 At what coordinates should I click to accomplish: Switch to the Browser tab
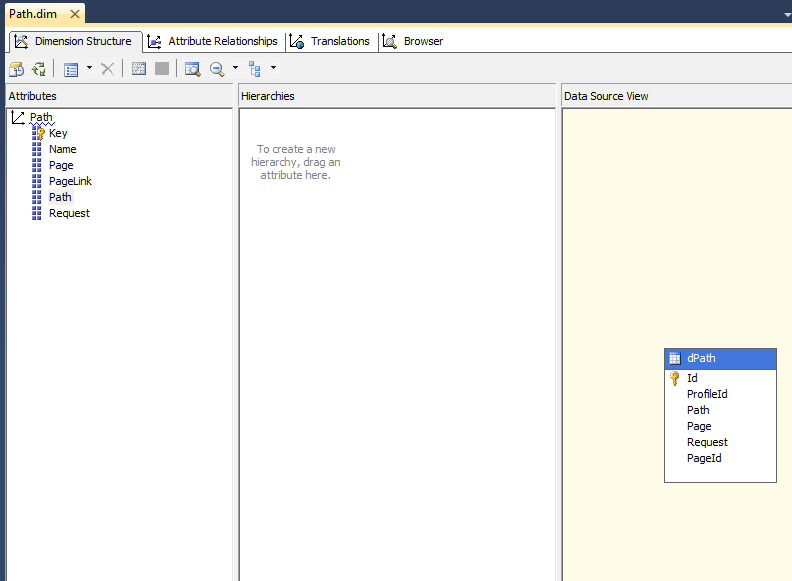point(413,41)
